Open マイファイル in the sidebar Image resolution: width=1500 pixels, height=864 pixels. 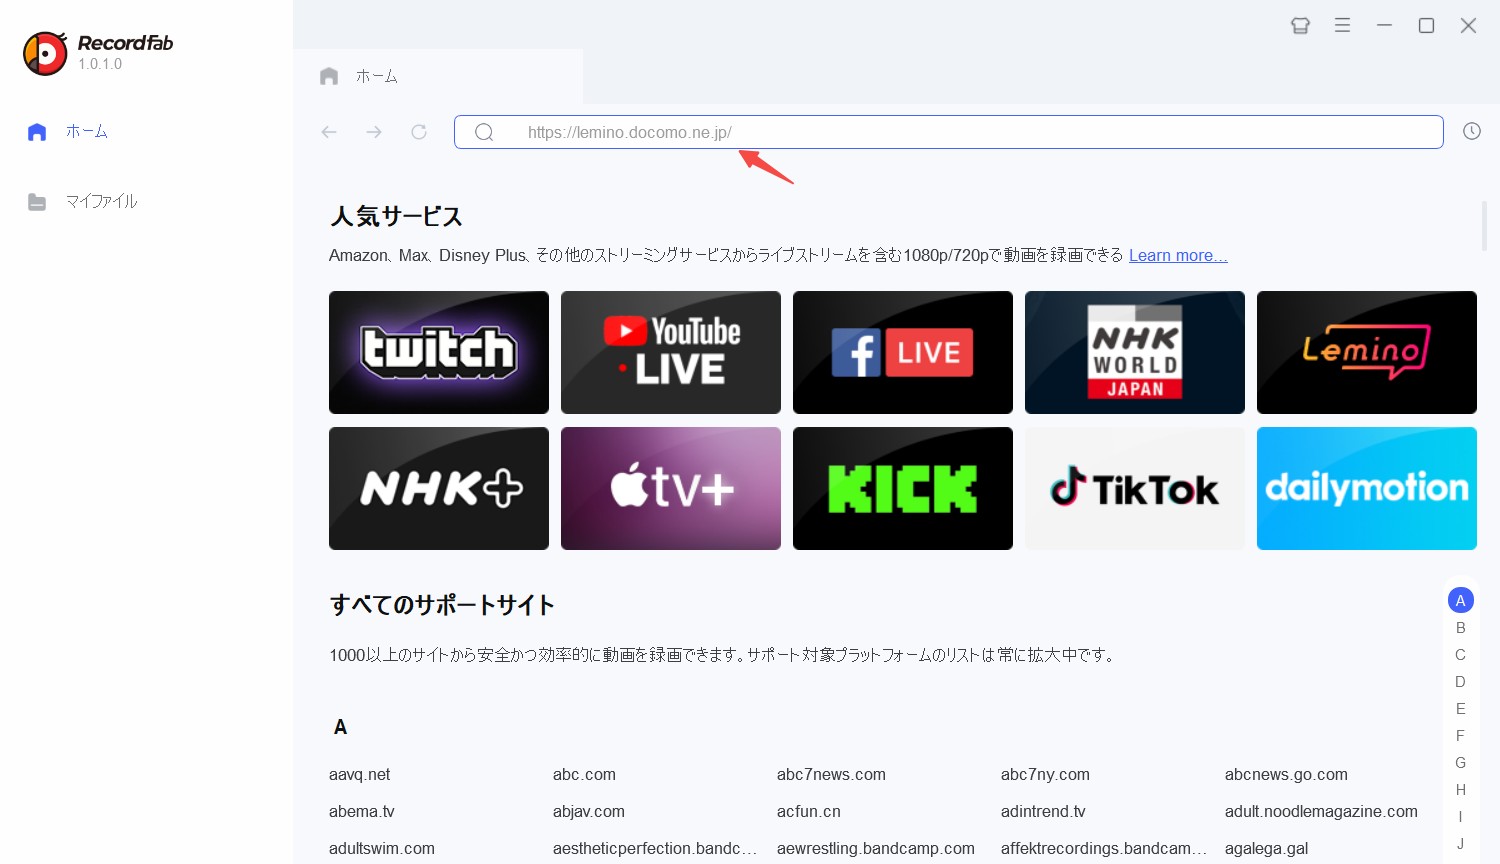pos(82,202)
